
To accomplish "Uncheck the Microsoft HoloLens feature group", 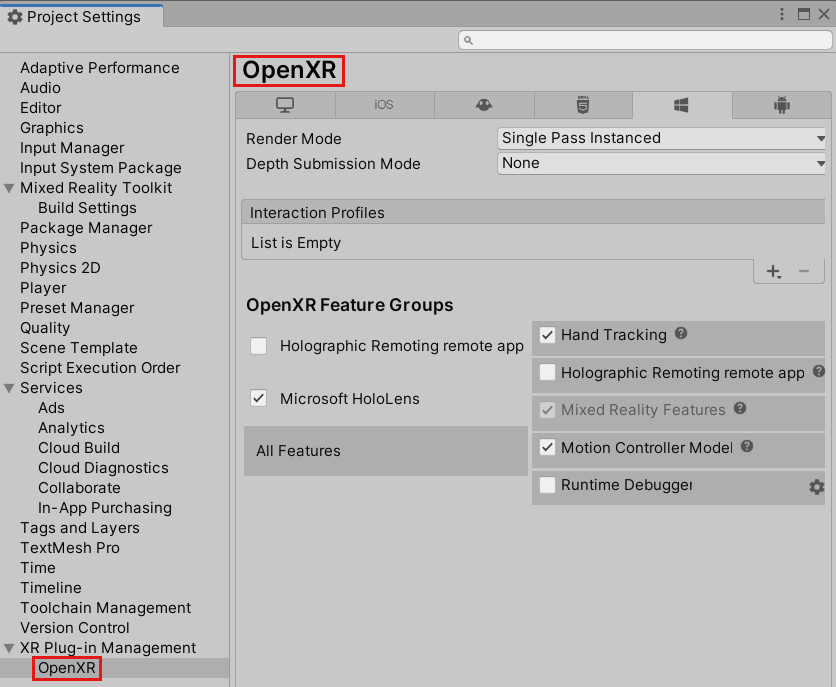I will coord(259,398).
